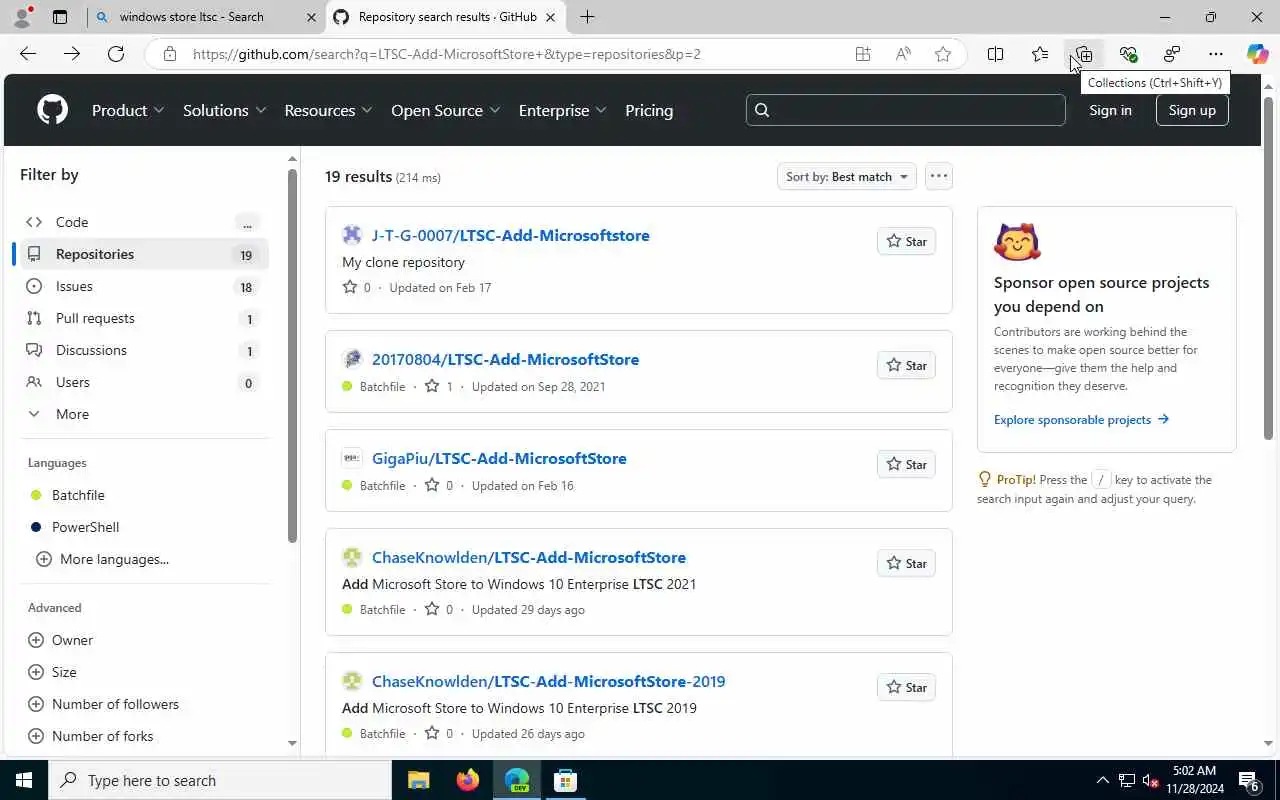1280x800 pixels.
Task: Expand the Open Source menu
Action: (x=445, y=110)
